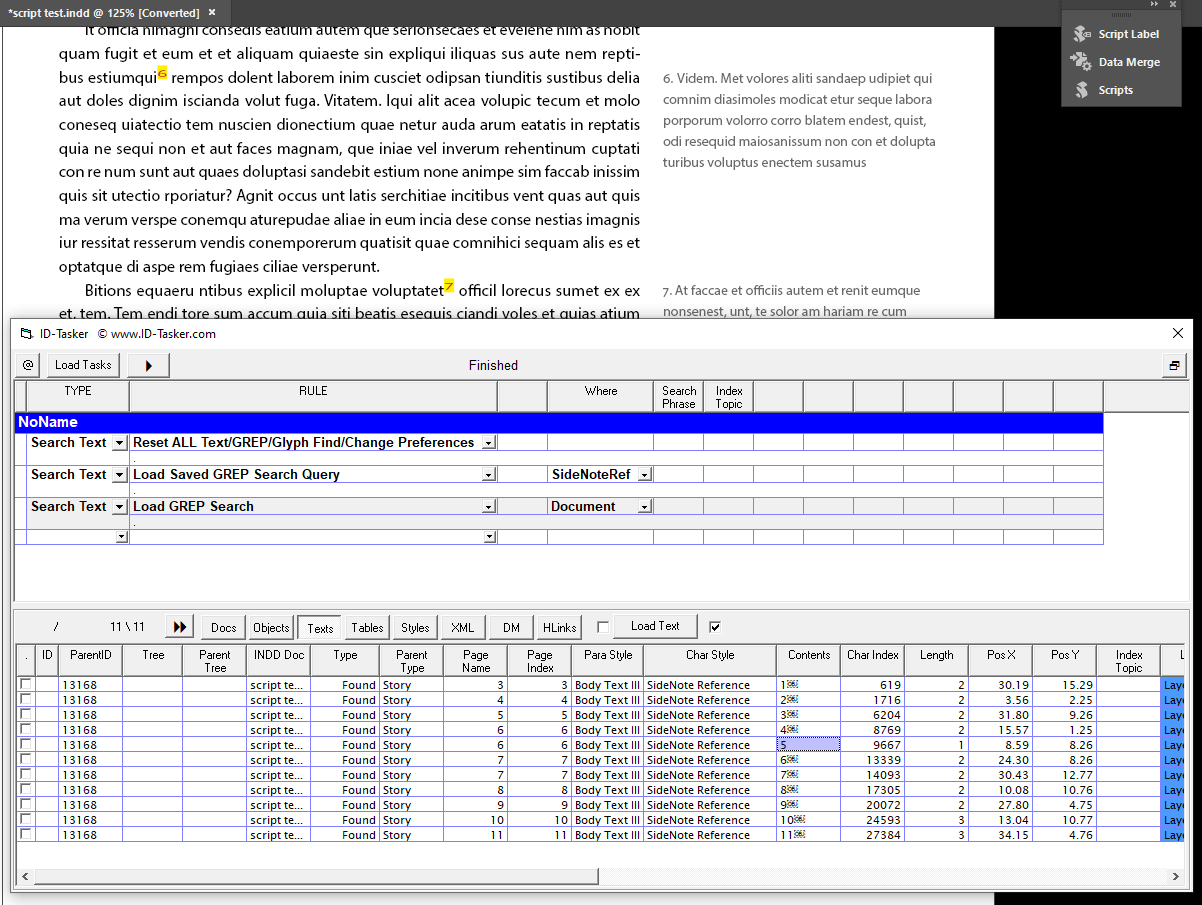Click the panel icon in the top-right corner

(x=1173, y=365)
